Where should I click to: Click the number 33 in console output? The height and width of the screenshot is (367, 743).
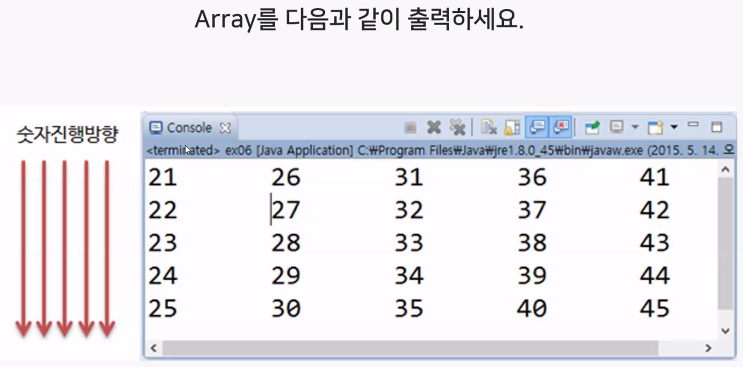408,242
